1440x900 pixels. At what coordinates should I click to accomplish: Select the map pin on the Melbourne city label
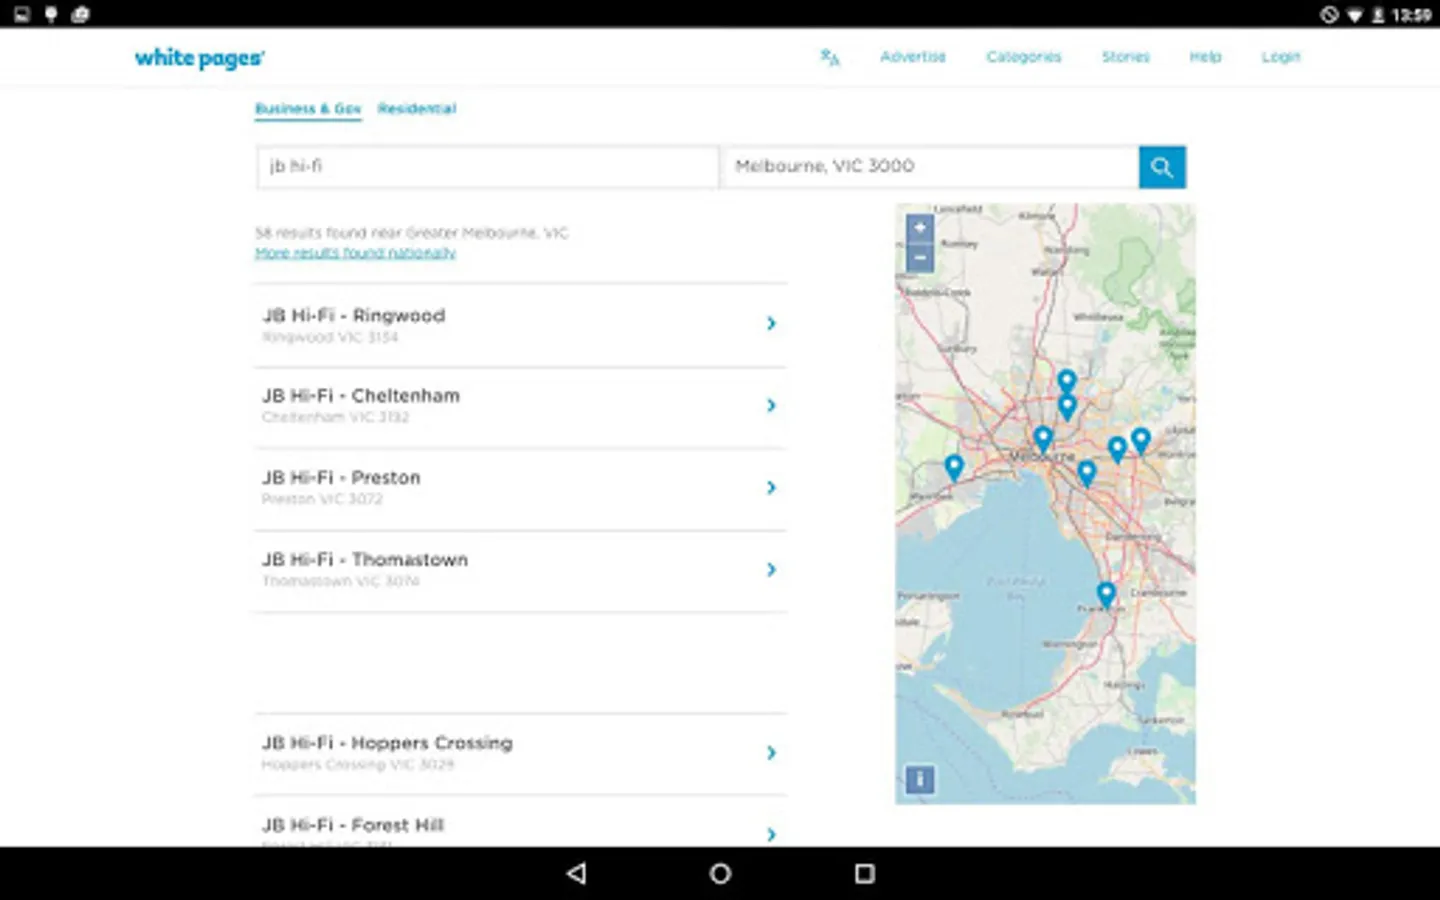[1043, 439]
